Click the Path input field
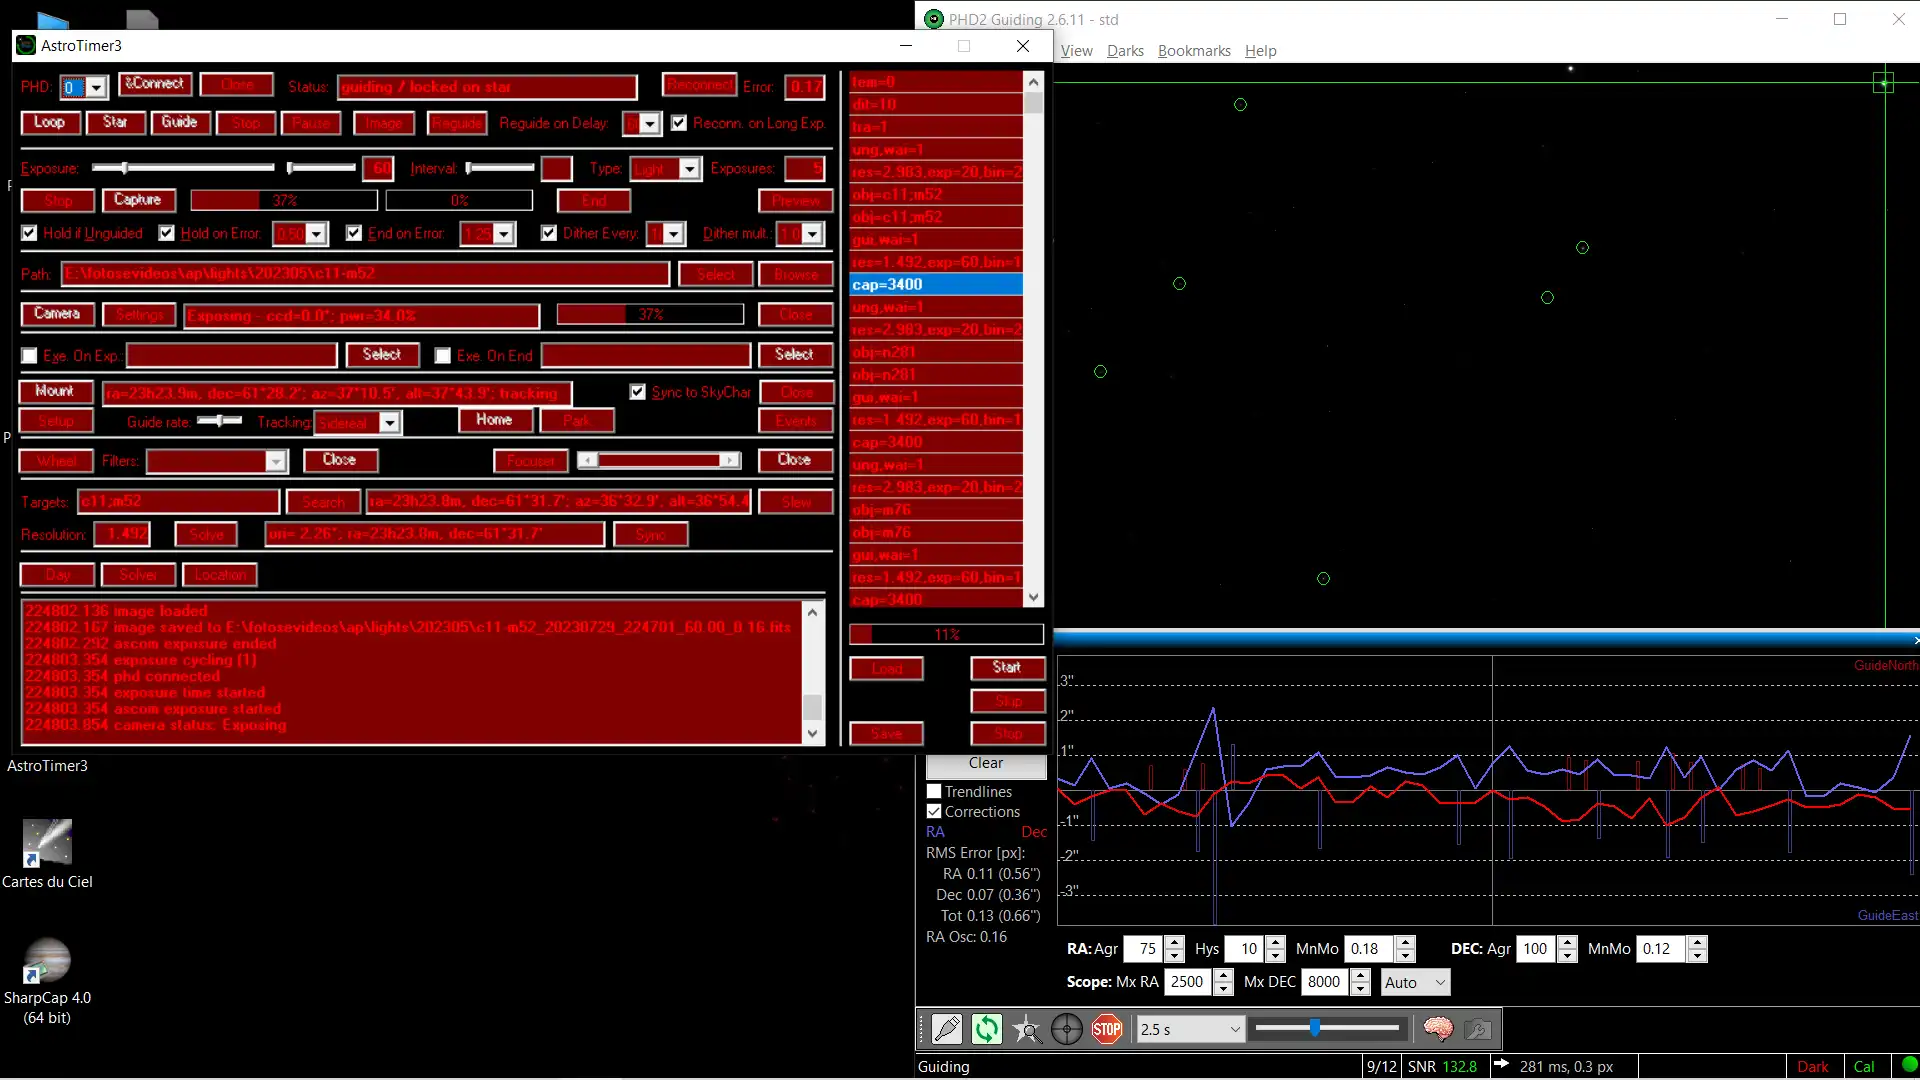This screenshot has height=1080, width=1920. (x=365, y=274)
